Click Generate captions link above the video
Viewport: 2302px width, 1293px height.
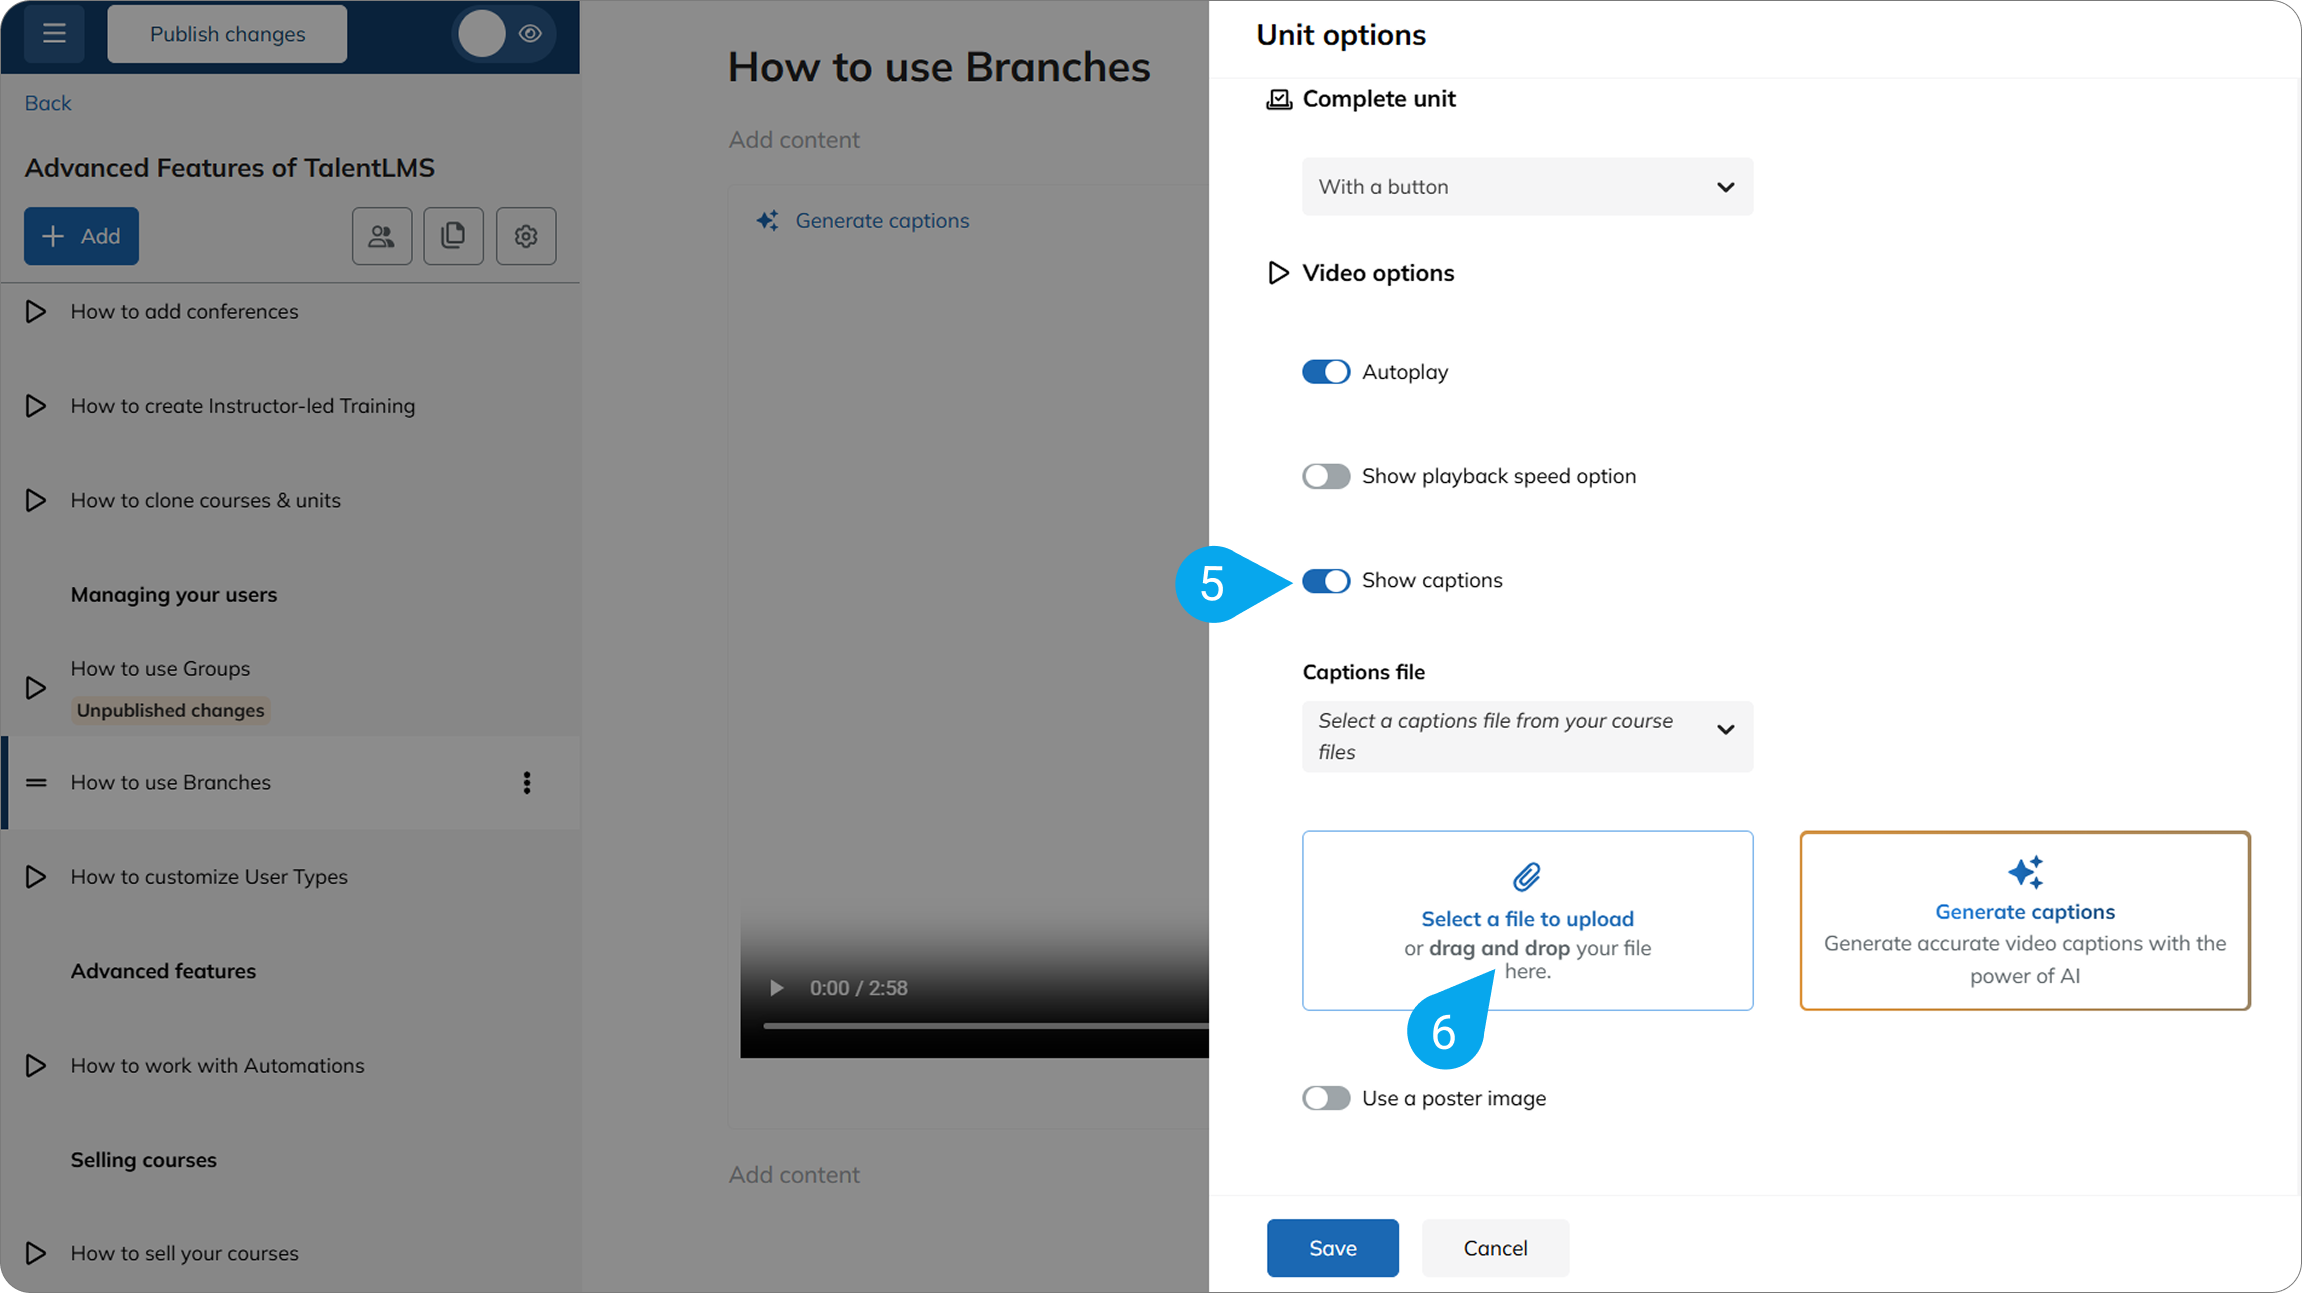click(x=882, y=221)
